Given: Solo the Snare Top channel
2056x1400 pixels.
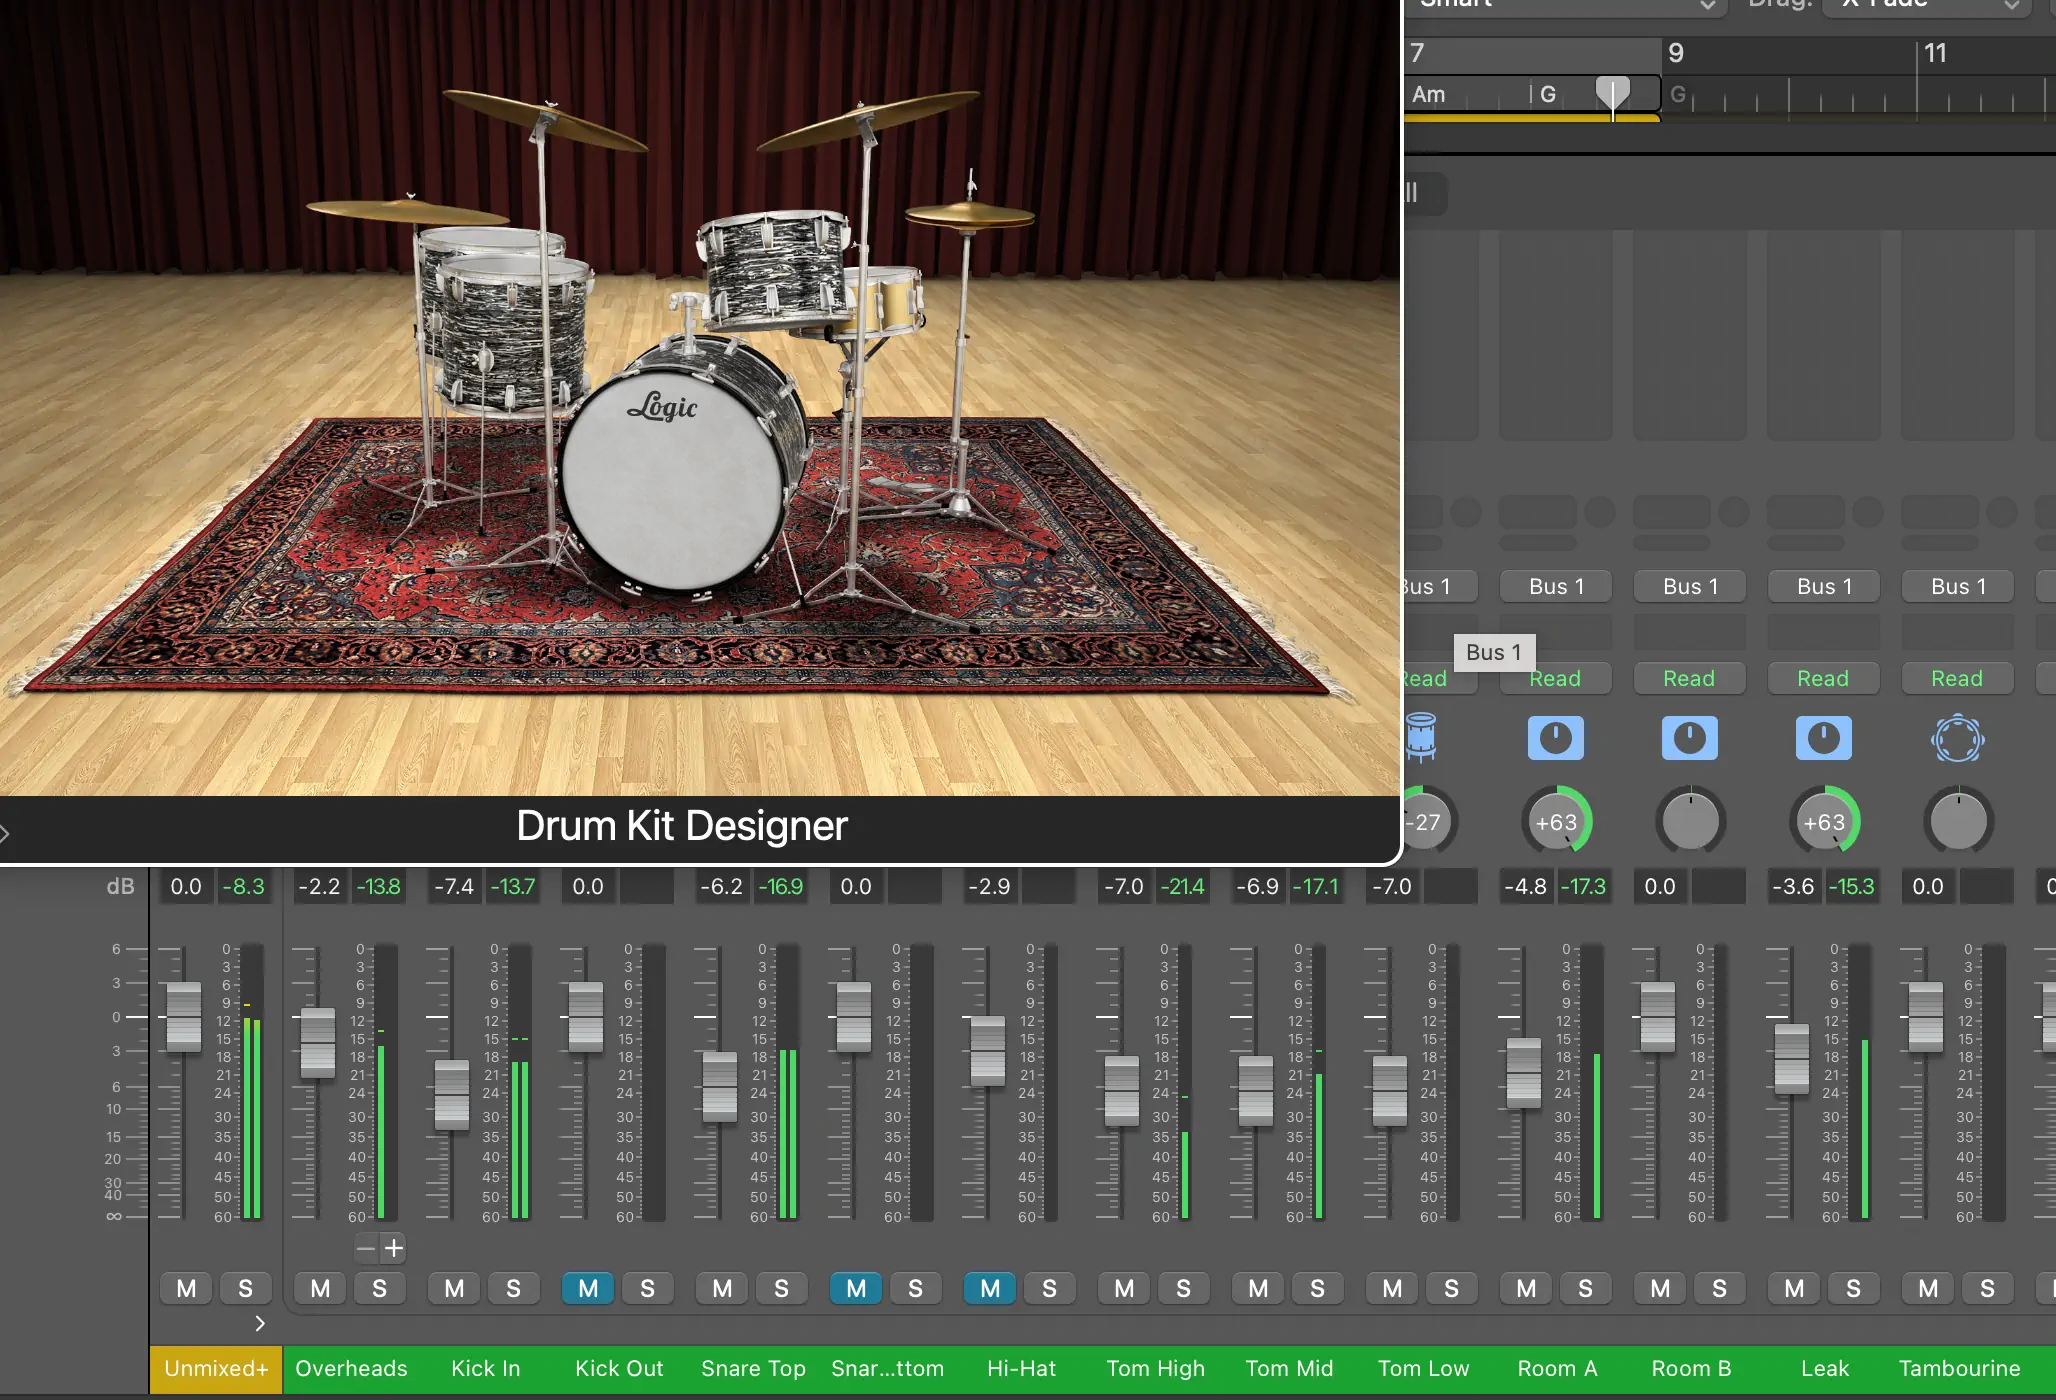Looking at the screenshot, I should click(x=781, y=1288).
